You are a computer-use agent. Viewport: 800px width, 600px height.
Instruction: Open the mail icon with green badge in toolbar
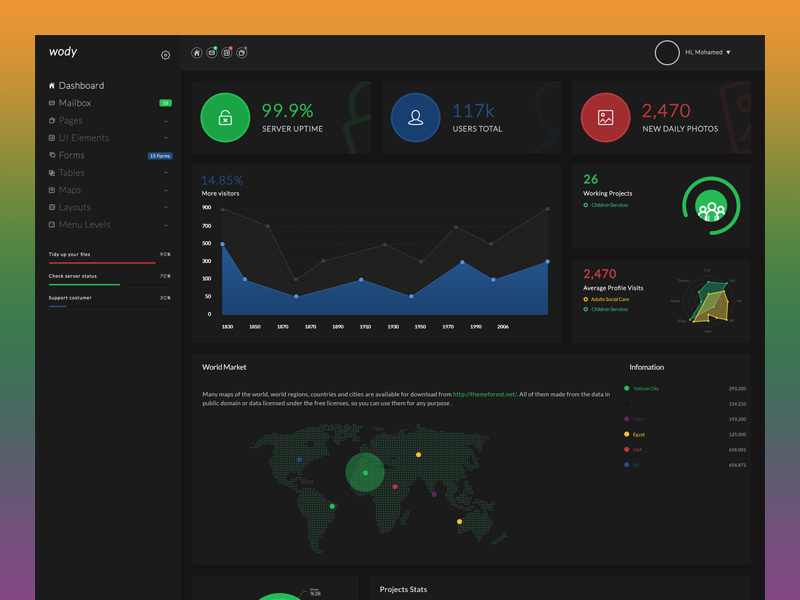[x=212, y=53]
